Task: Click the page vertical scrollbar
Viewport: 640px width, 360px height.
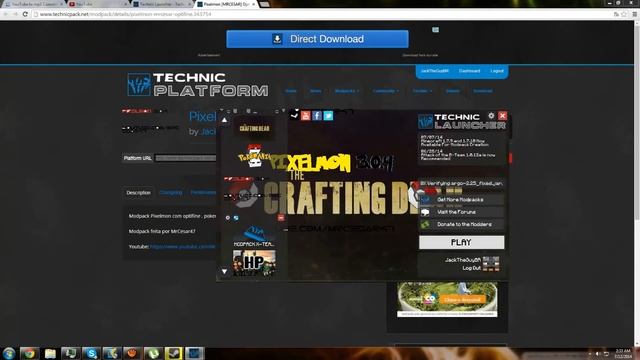Action: (x=637, y=184)
